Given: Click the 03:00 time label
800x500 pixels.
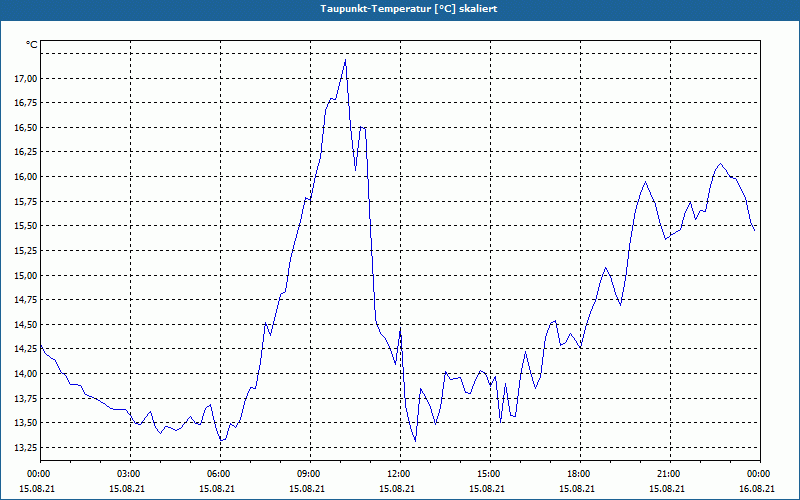Looking at the screenshot, I should [128, 474].
